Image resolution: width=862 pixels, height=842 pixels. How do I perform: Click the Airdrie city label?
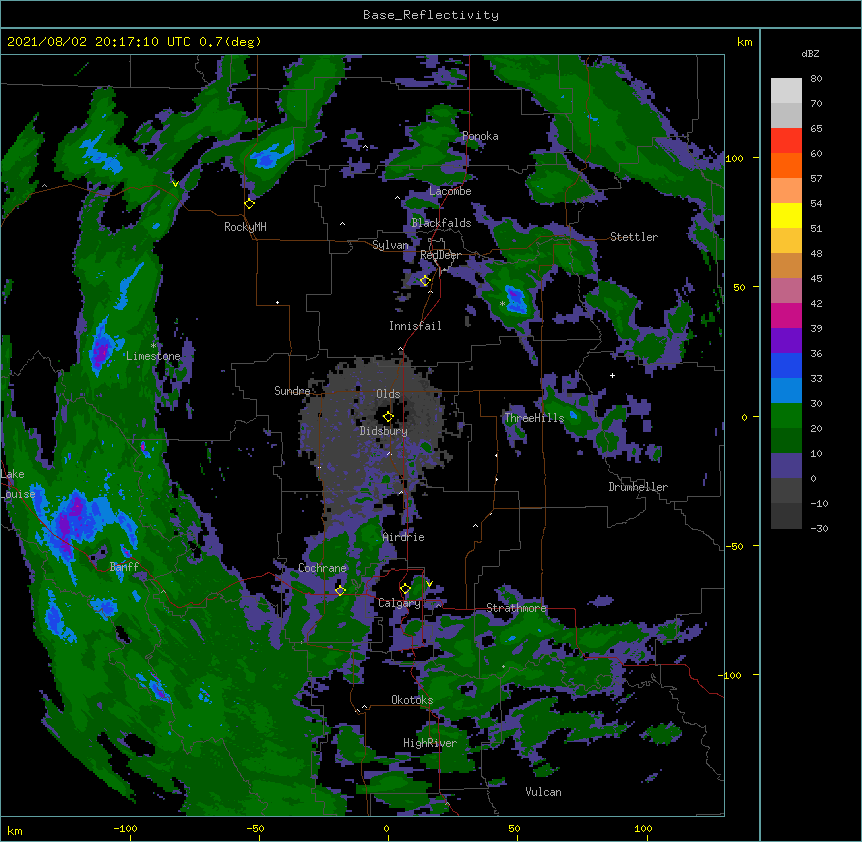tap(404, 537)
